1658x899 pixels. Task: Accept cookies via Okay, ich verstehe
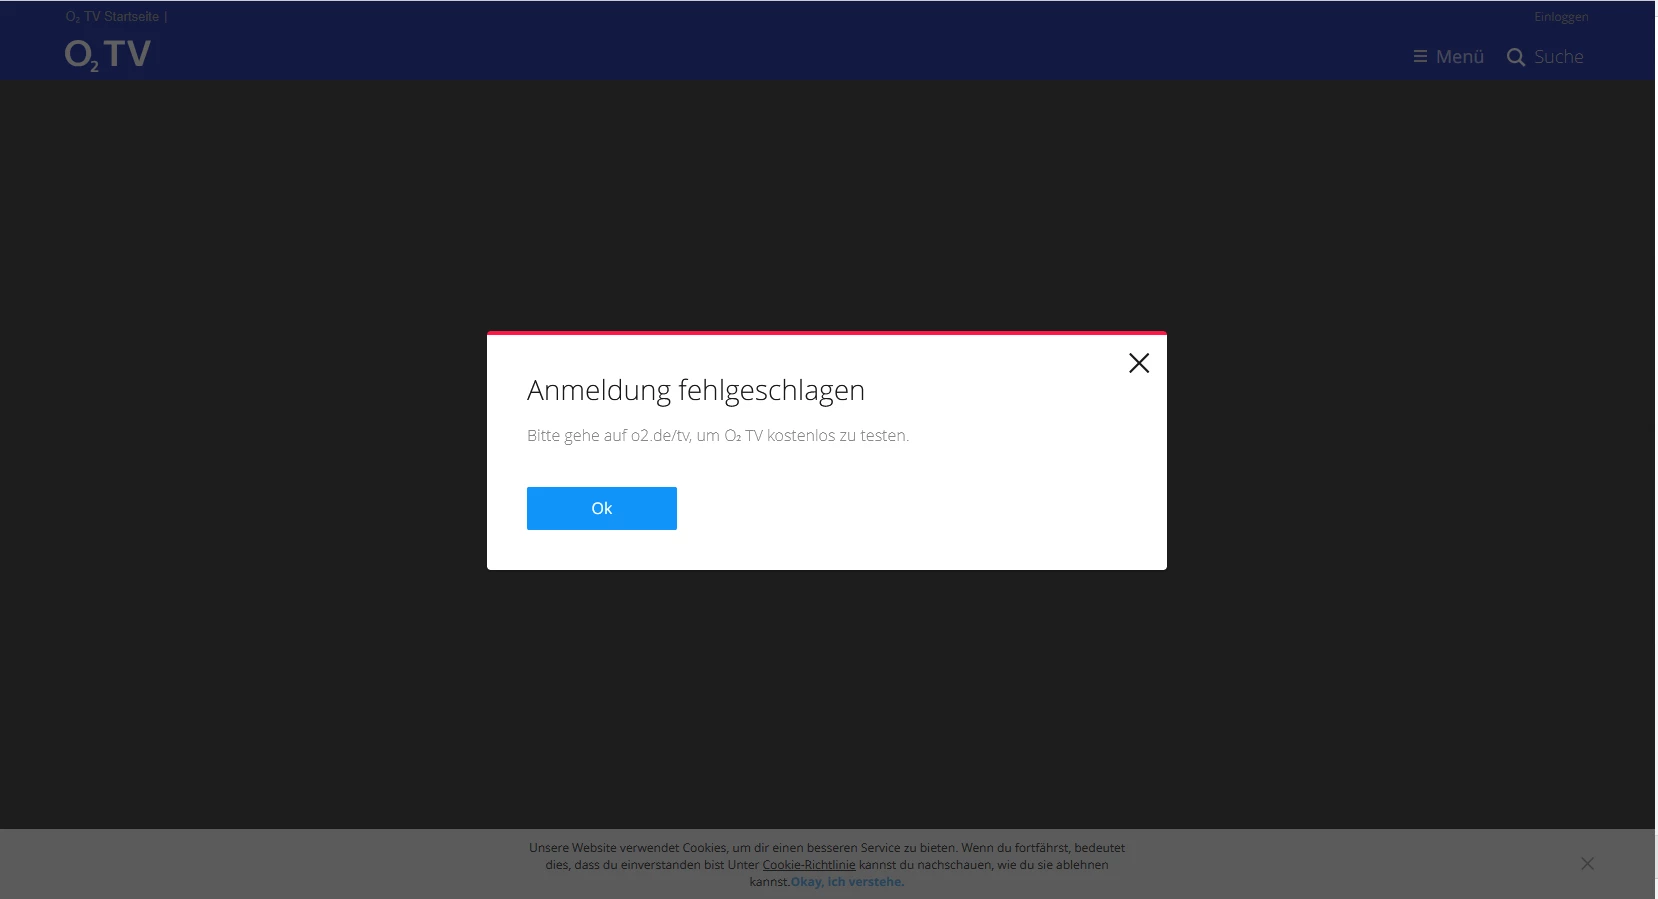[x=847, y=882]
